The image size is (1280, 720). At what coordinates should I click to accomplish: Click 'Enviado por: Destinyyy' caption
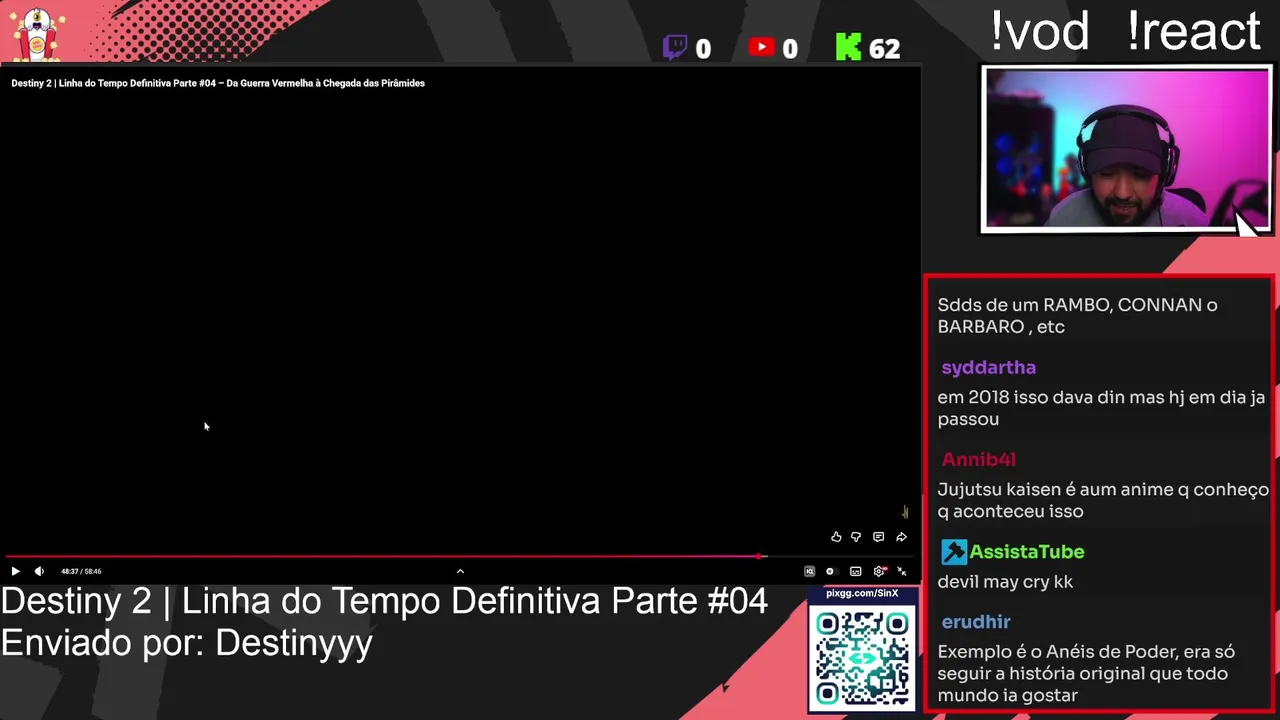tap(186, 642)
